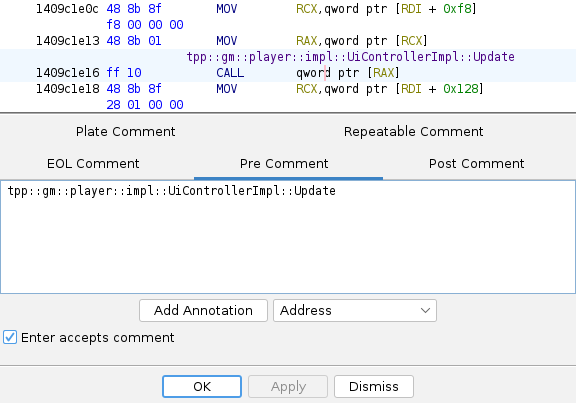The image size is (576, 403).
Task: Click address 1409c1e13 in listing
Action: pyautogui.click(x=68, y=41)
